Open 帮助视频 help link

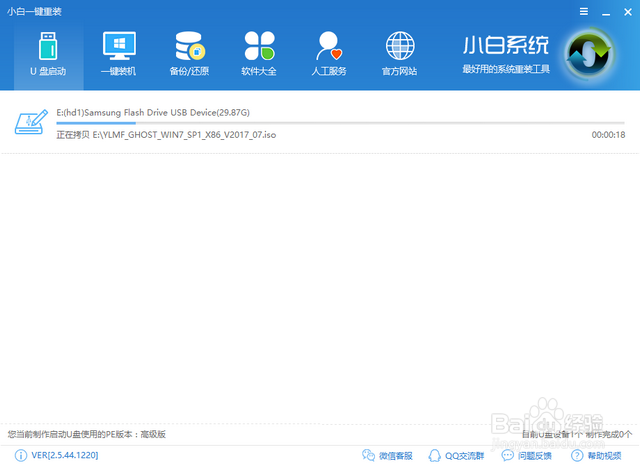pyautogui.click(x=596, y=455)
